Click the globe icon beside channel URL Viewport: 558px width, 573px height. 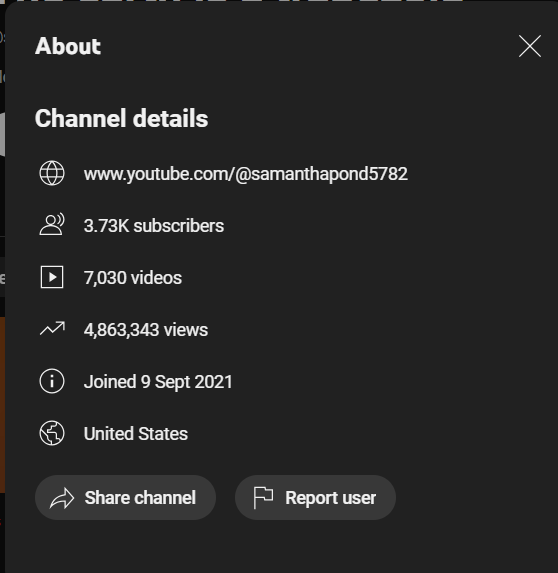[x=52, y=173]
